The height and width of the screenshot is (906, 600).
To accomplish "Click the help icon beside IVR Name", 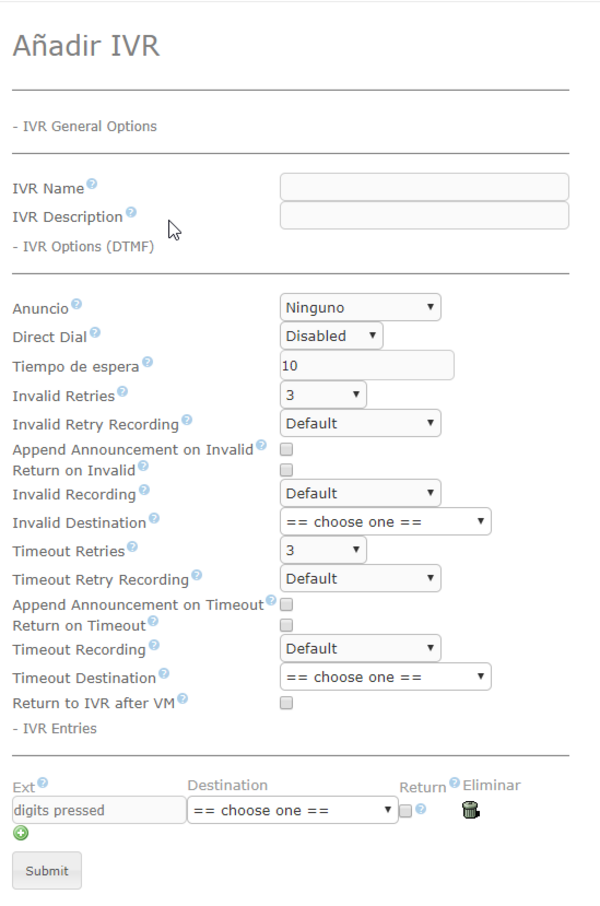I will [92, 184].
